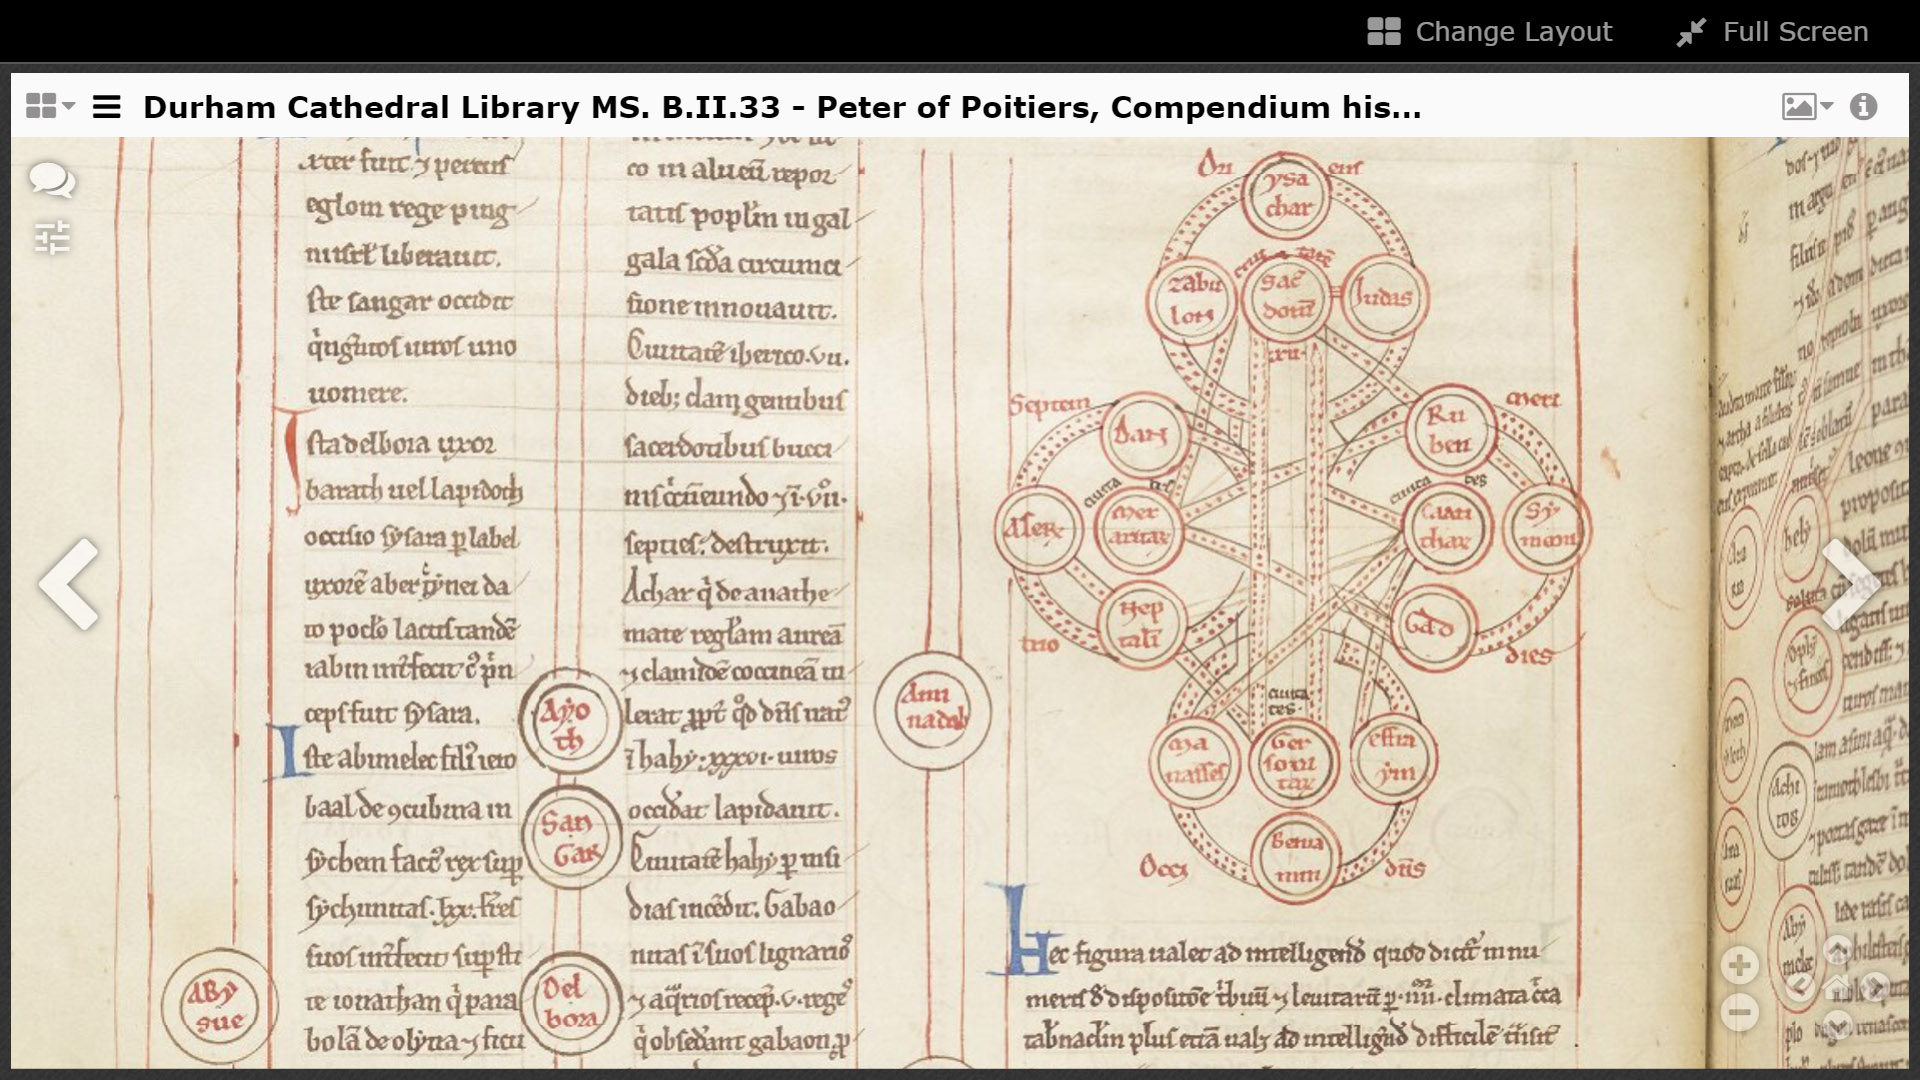The width and height of the screenshot is (1920, 1080).
Task: Click the small caret beside the image icon
Action: pyautogui.click(x=1827, y=106)
